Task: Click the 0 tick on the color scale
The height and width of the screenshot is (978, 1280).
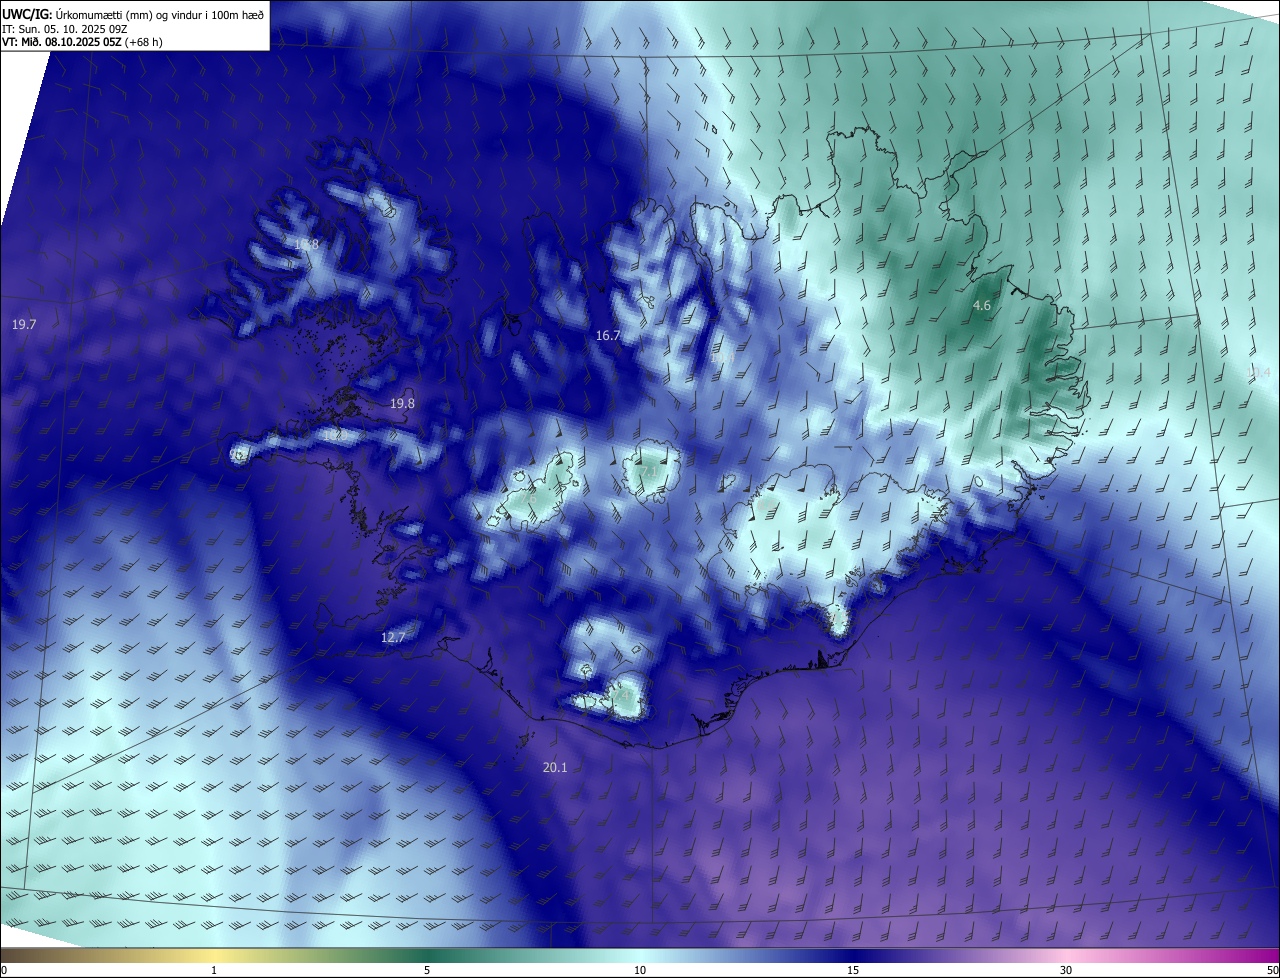Action: 4,970
